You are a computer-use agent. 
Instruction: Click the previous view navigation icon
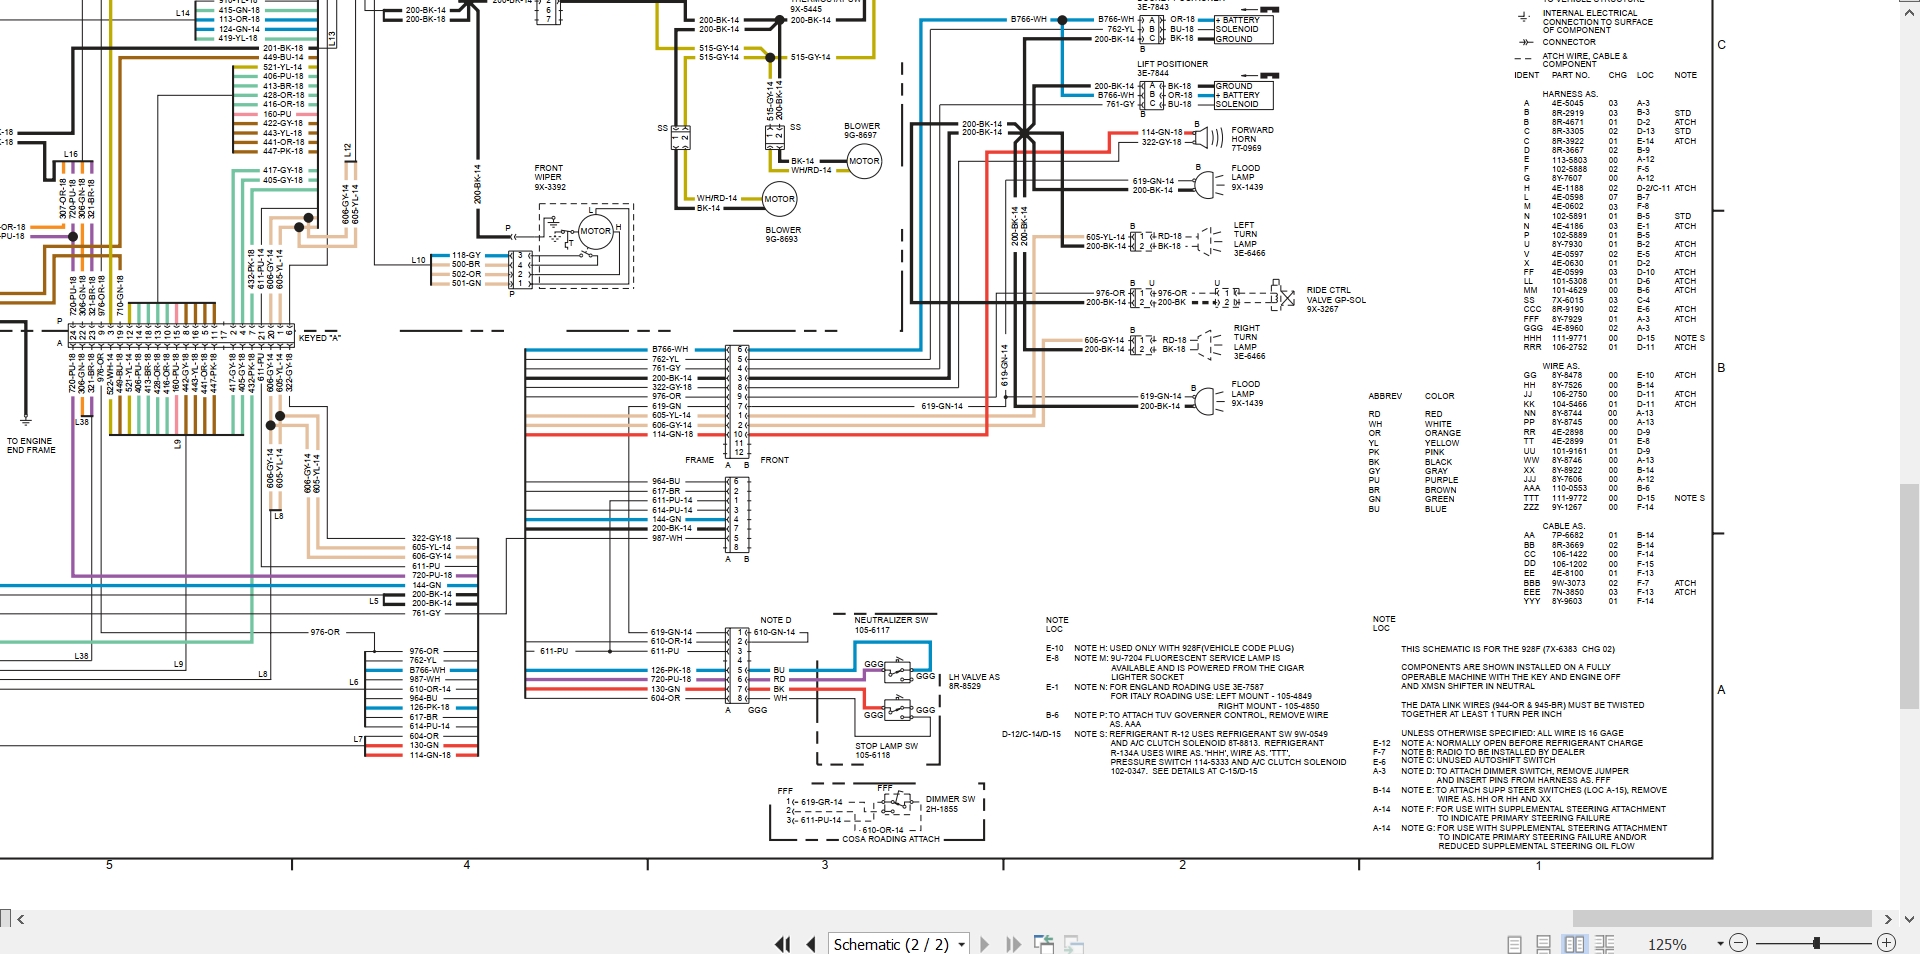point(1044,944)
